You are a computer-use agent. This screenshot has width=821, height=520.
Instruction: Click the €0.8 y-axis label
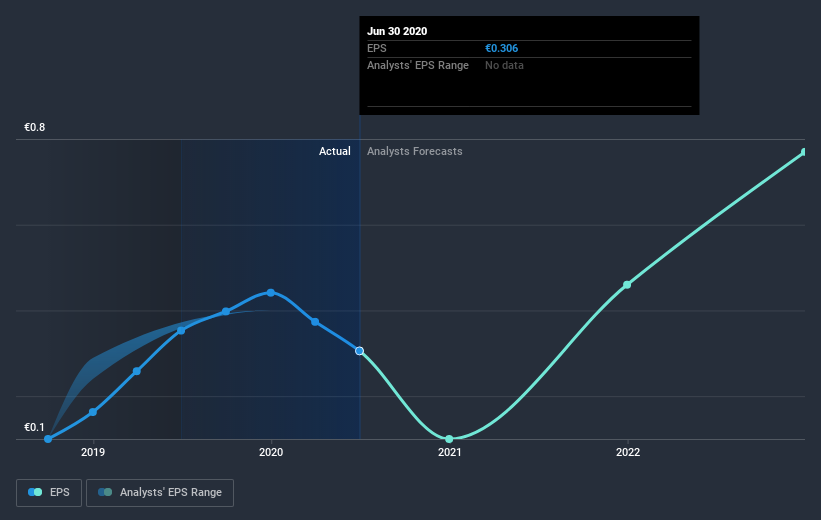point(35,127)
